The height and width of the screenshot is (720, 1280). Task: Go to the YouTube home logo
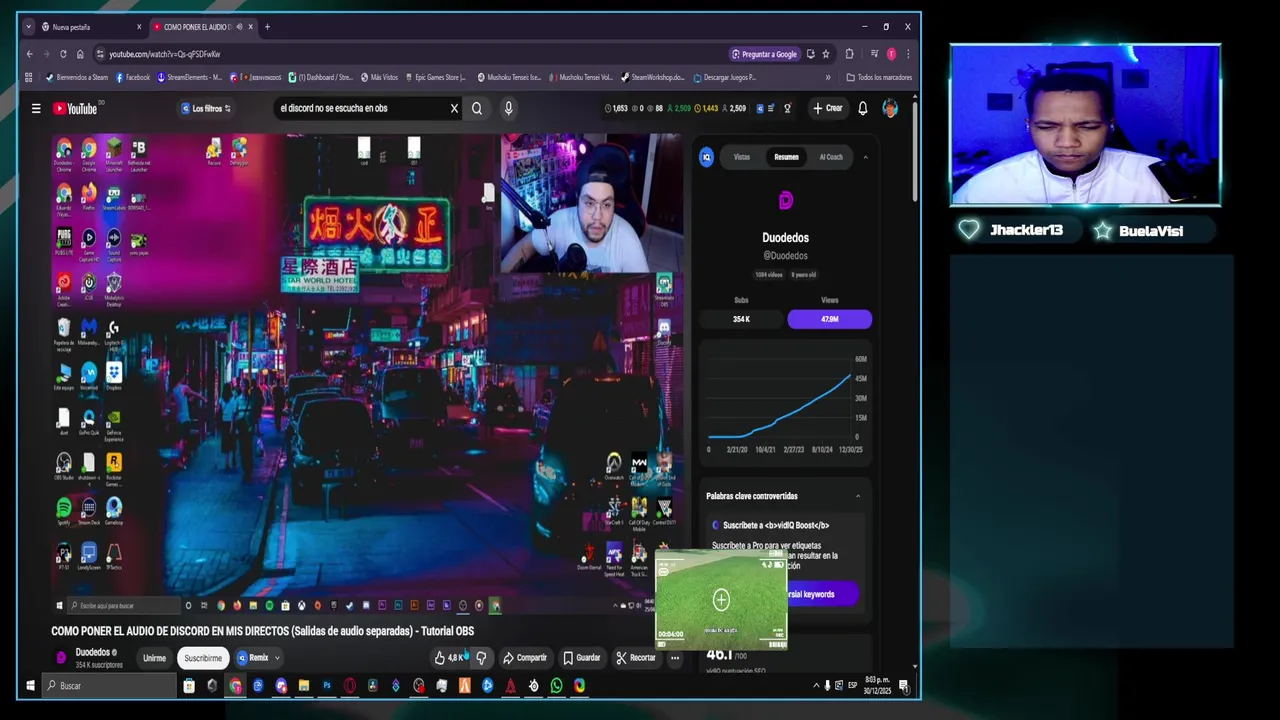coord(75,108)
